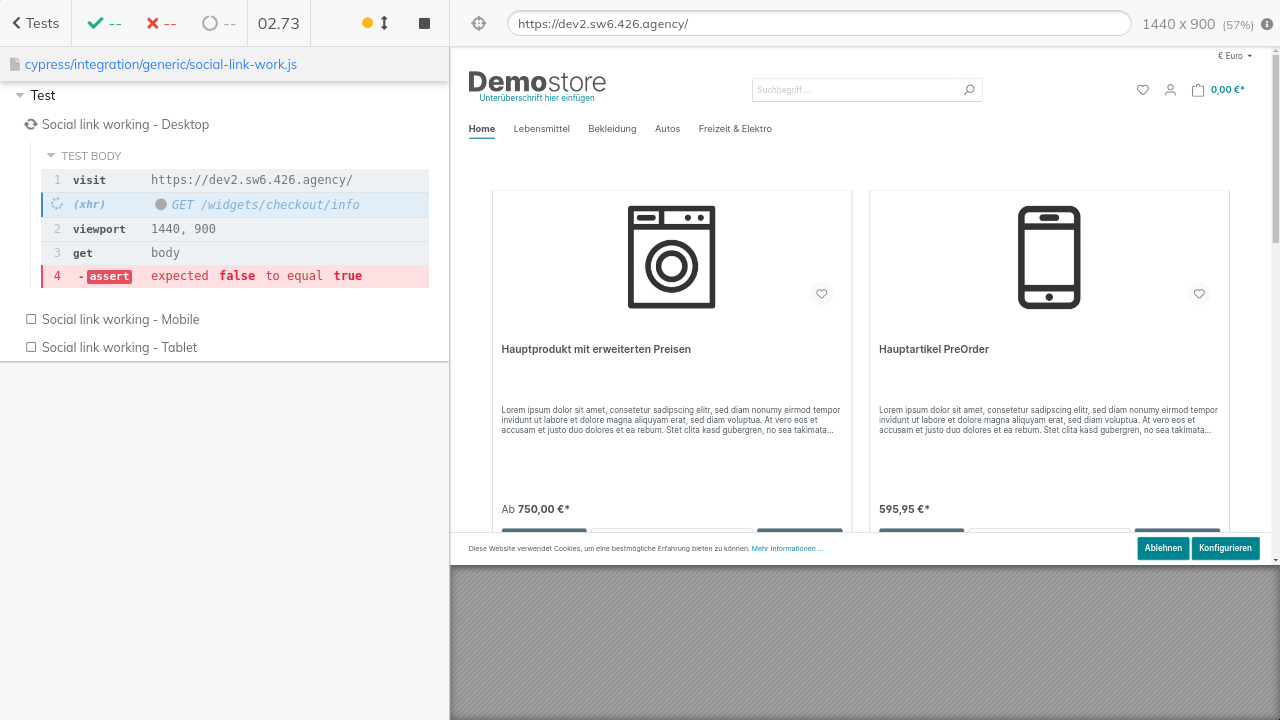Click the wishlist heart icon in store header
Screen dimensions: 1280x720
1143,90
